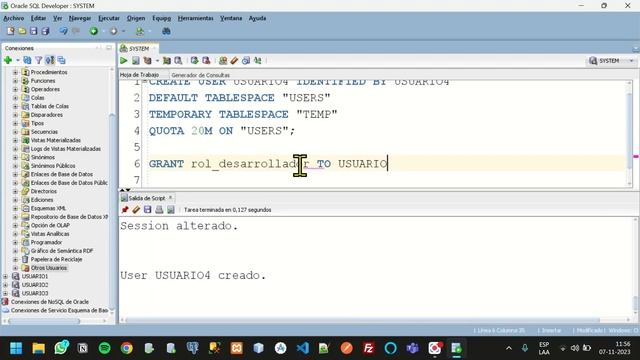
Task: Click the Windows Start button
Action: pyautogui.click(x=16, y=348)
